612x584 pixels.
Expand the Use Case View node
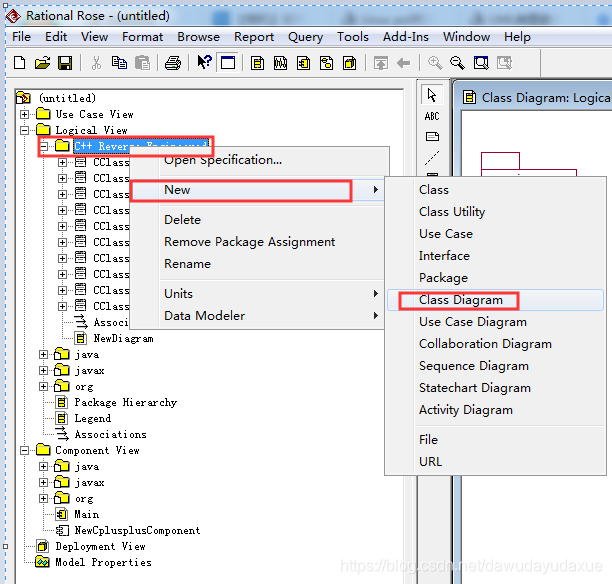[x=25, y=114]
